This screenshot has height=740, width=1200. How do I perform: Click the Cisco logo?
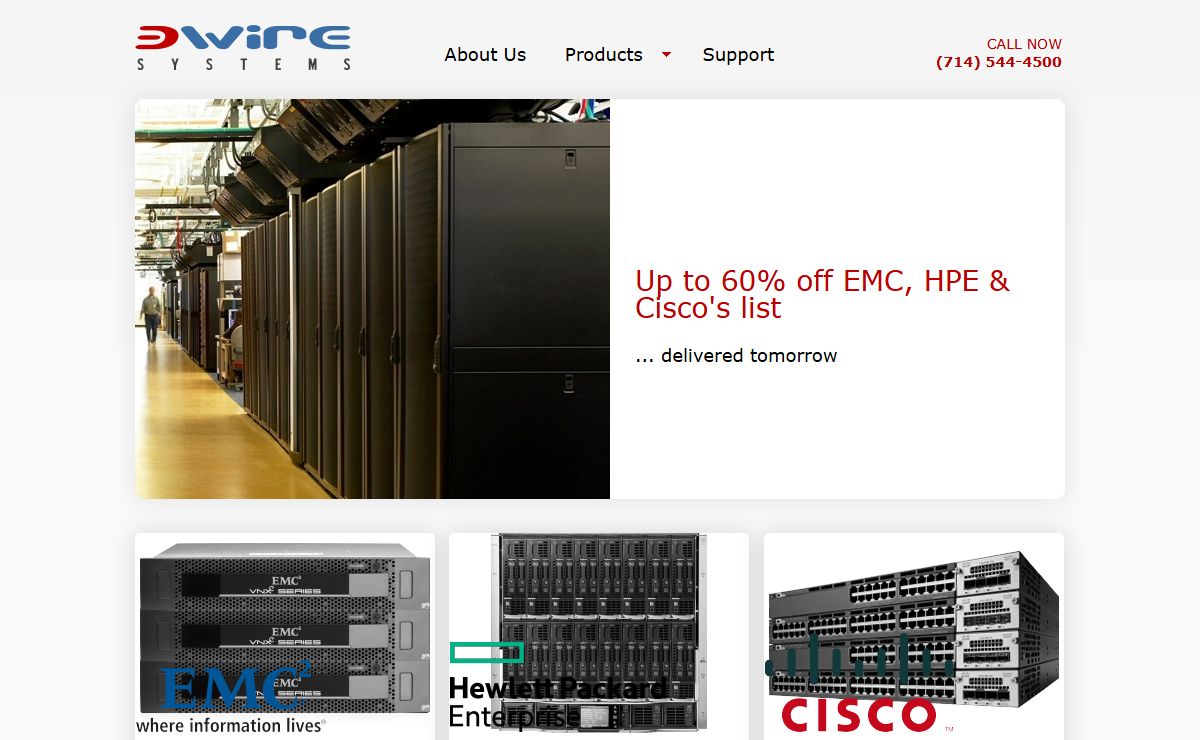(x=860, y=684)
